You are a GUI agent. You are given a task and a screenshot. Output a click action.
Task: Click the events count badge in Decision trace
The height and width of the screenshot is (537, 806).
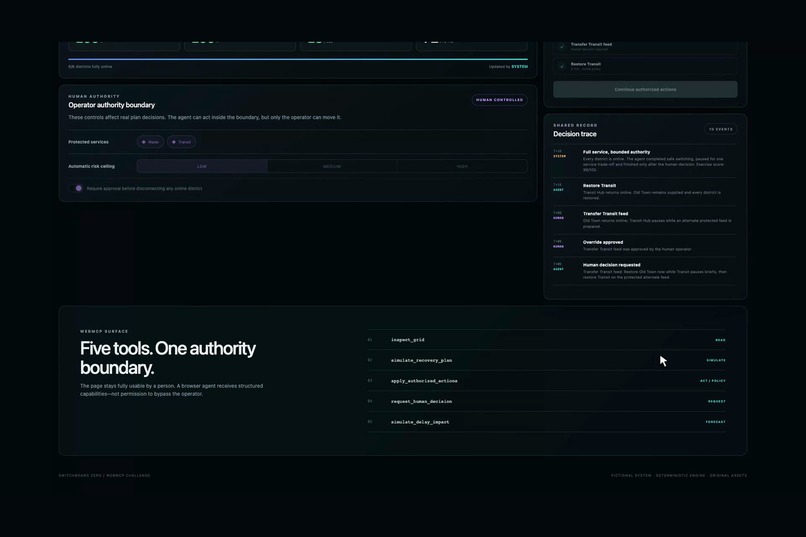click(x=721, y=129)
